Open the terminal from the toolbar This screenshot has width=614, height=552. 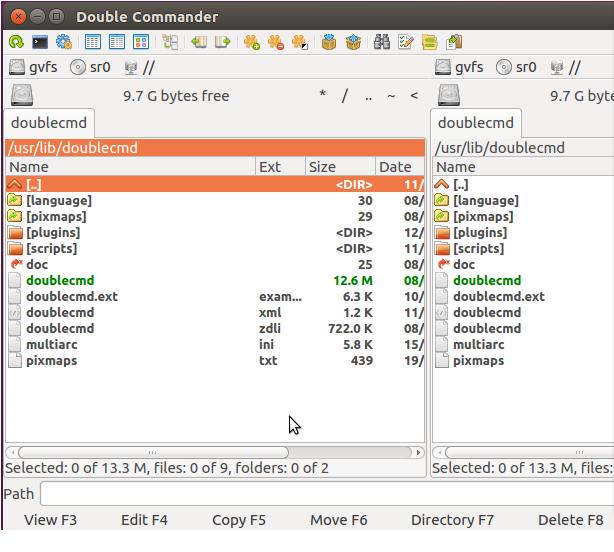click(x=40, y=42)
